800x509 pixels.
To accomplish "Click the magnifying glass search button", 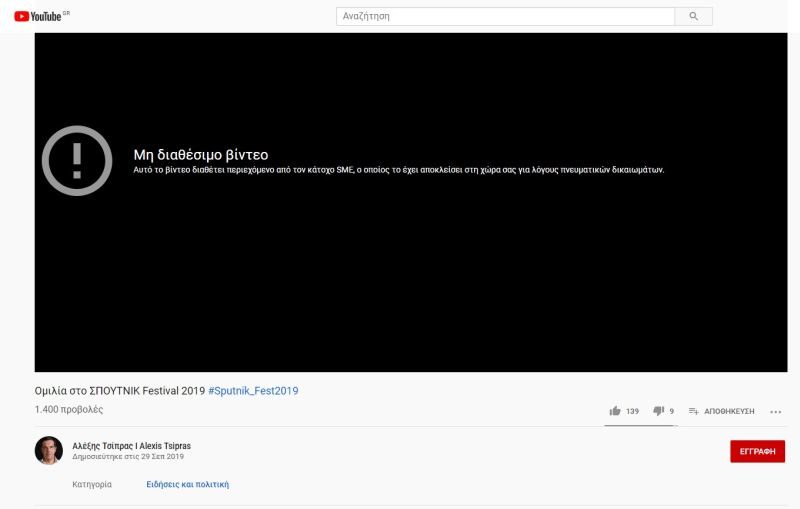I will pos(694,16).
